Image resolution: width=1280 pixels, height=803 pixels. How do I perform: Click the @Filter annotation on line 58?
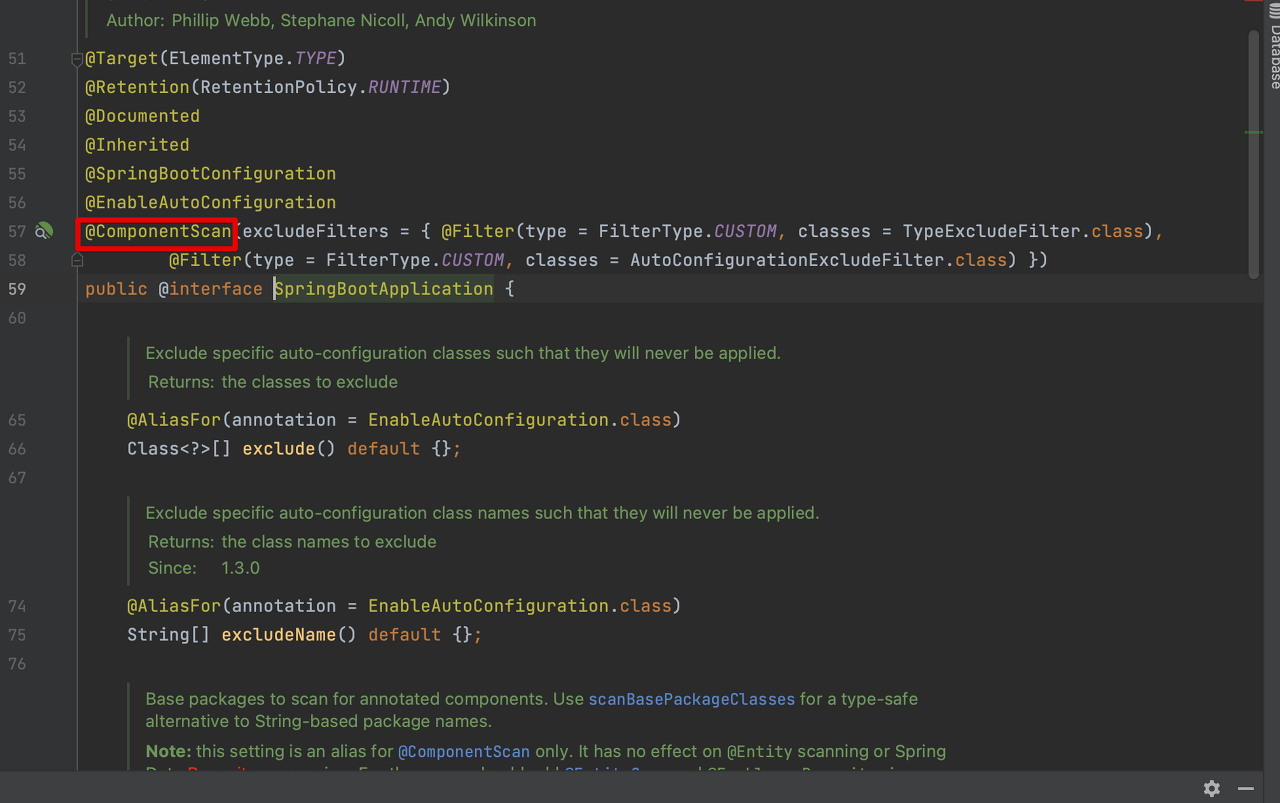205,260
